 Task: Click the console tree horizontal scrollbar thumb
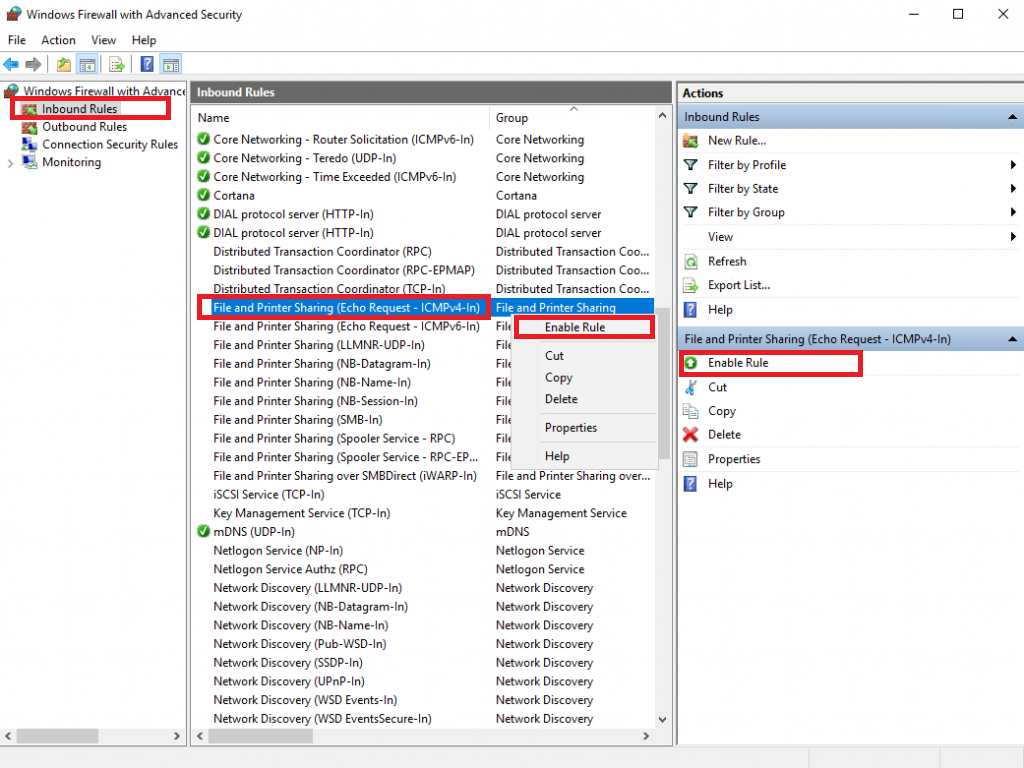(57, 736)
